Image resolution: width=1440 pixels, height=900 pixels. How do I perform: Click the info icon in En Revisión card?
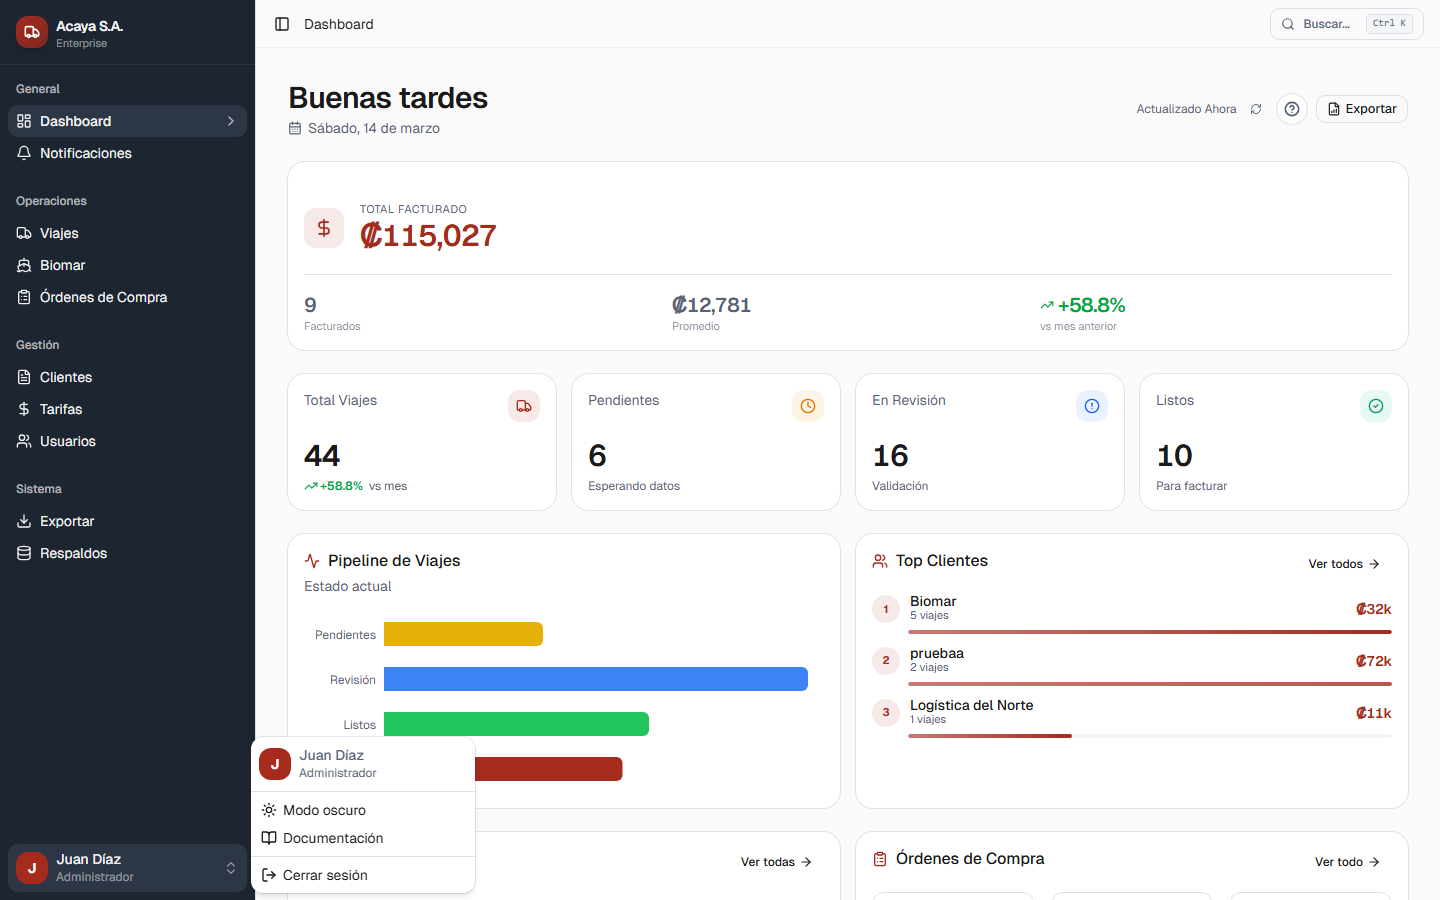click(1092, 406)
